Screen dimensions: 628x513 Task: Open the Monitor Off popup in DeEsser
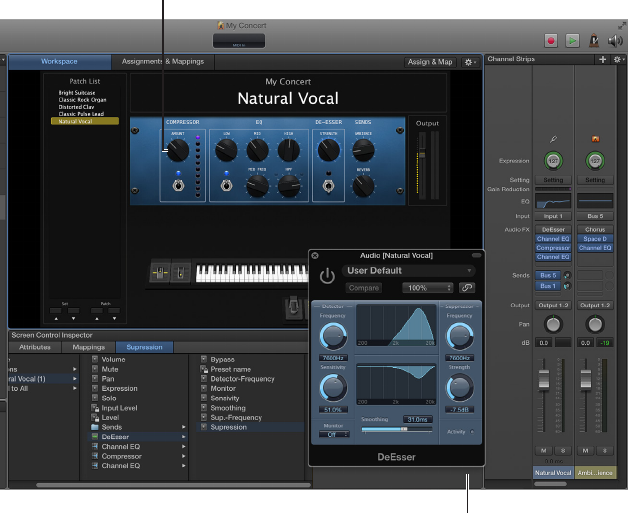pos(333,434)
